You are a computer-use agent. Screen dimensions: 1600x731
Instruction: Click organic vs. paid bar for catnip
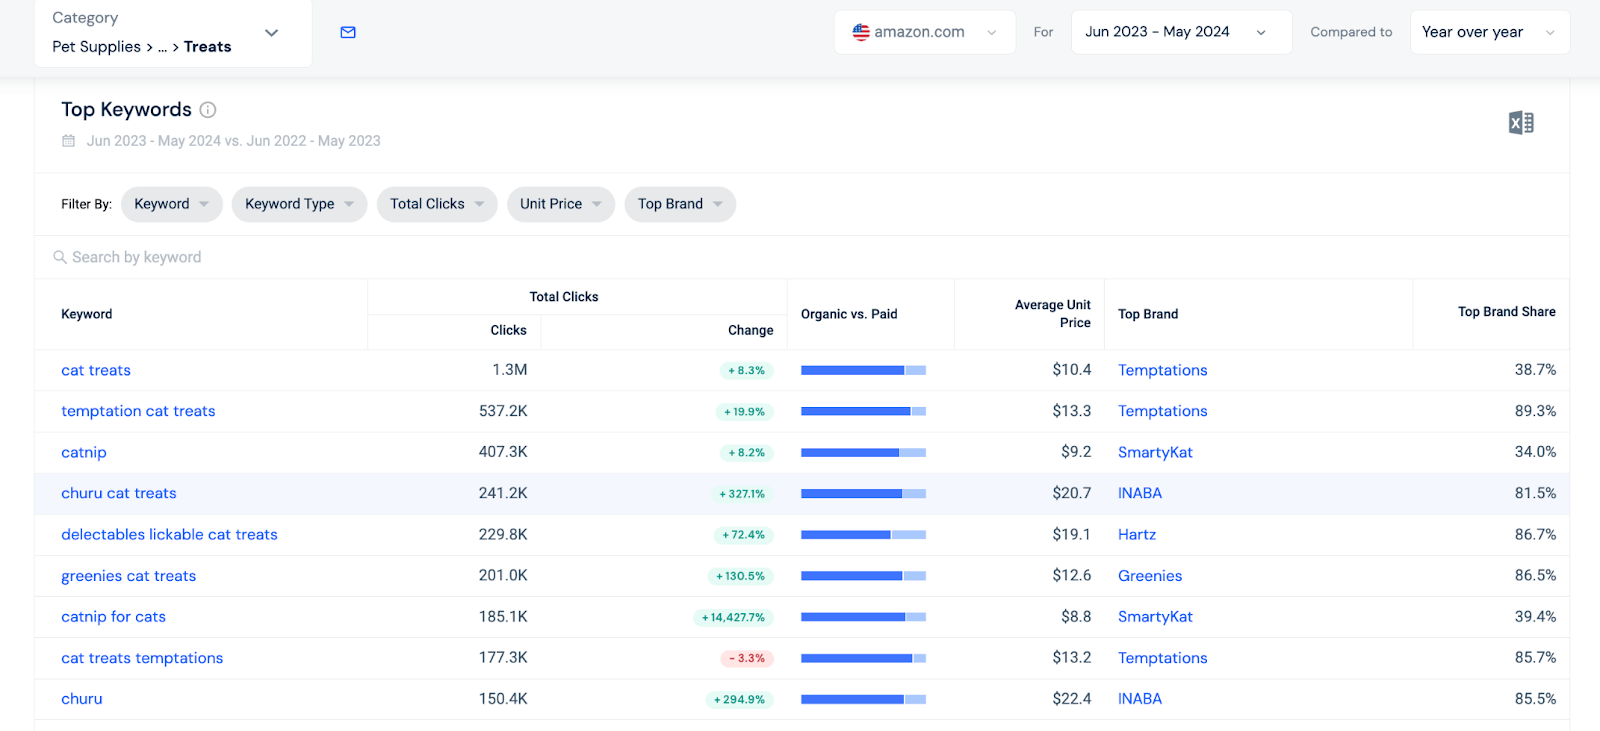(x=863, y=452)
